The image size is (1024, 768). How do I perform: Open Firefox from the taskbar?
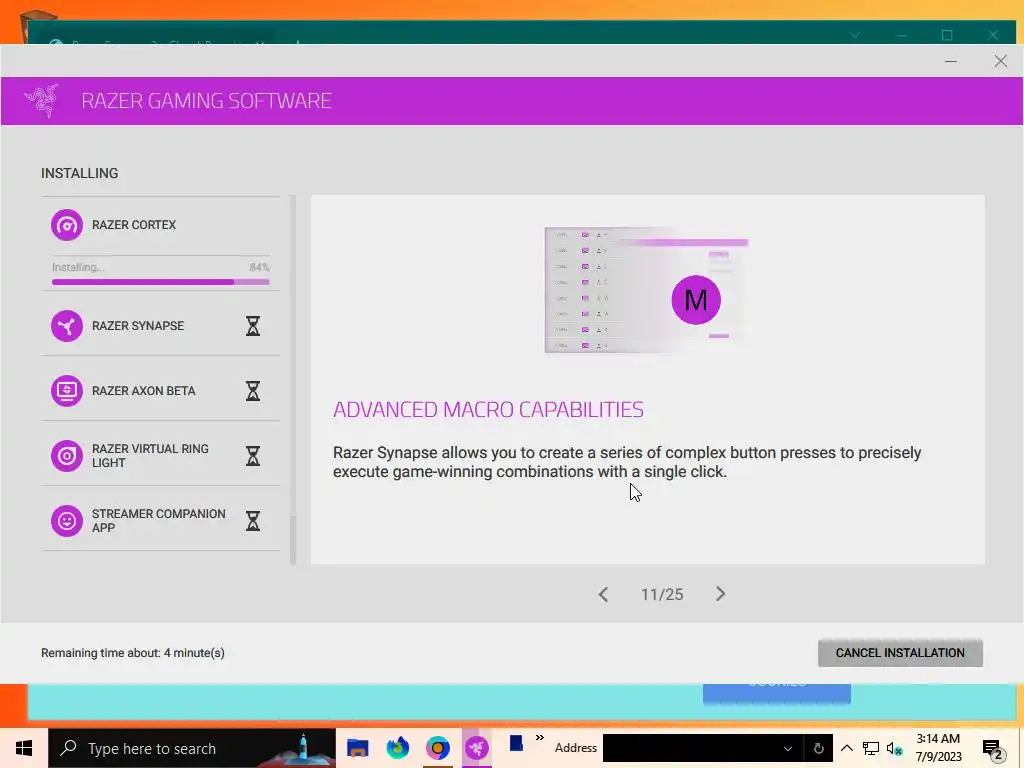[397, 748]
